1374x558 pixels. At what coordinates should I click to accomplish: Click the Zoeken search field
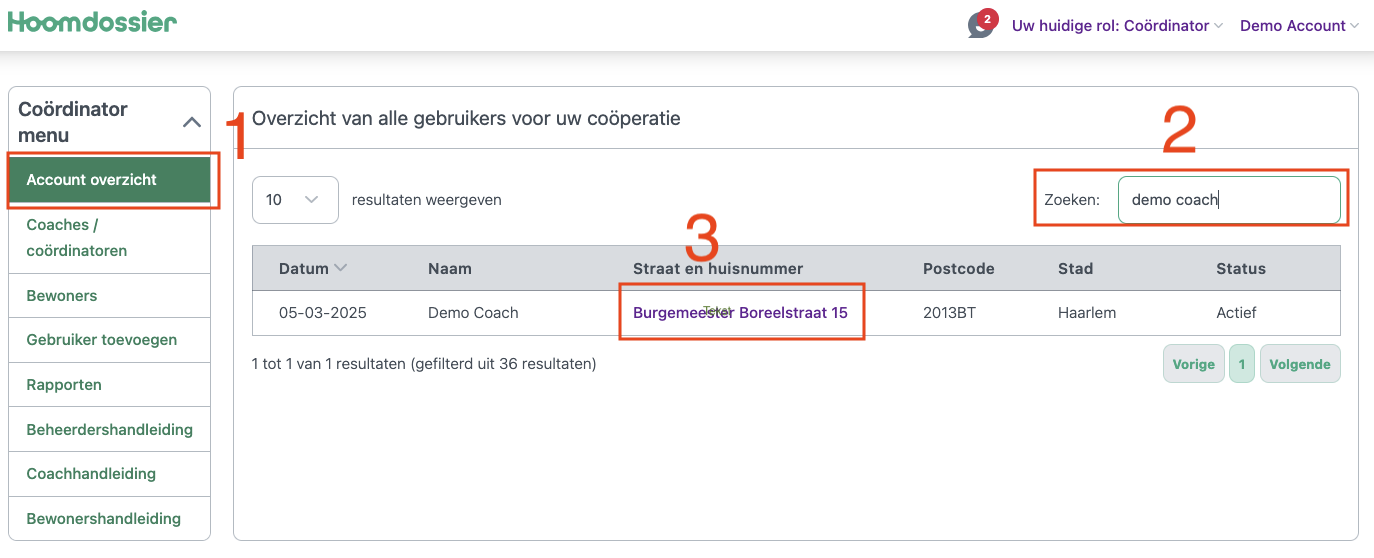pyautogui.click(x=1228, y=200)
